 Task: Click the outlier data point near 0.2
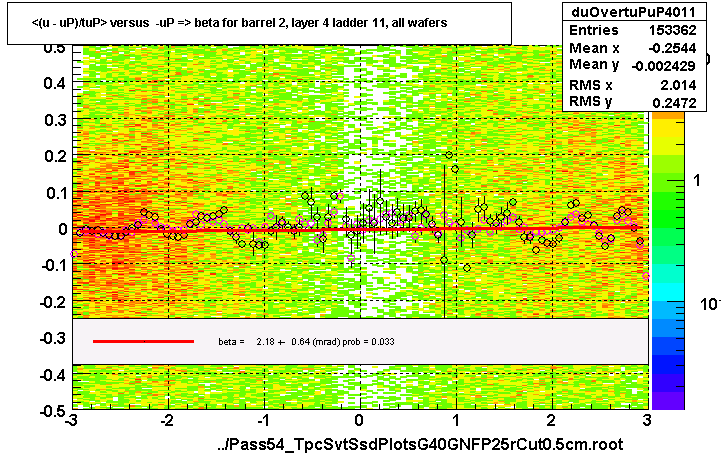pos(449,155)
